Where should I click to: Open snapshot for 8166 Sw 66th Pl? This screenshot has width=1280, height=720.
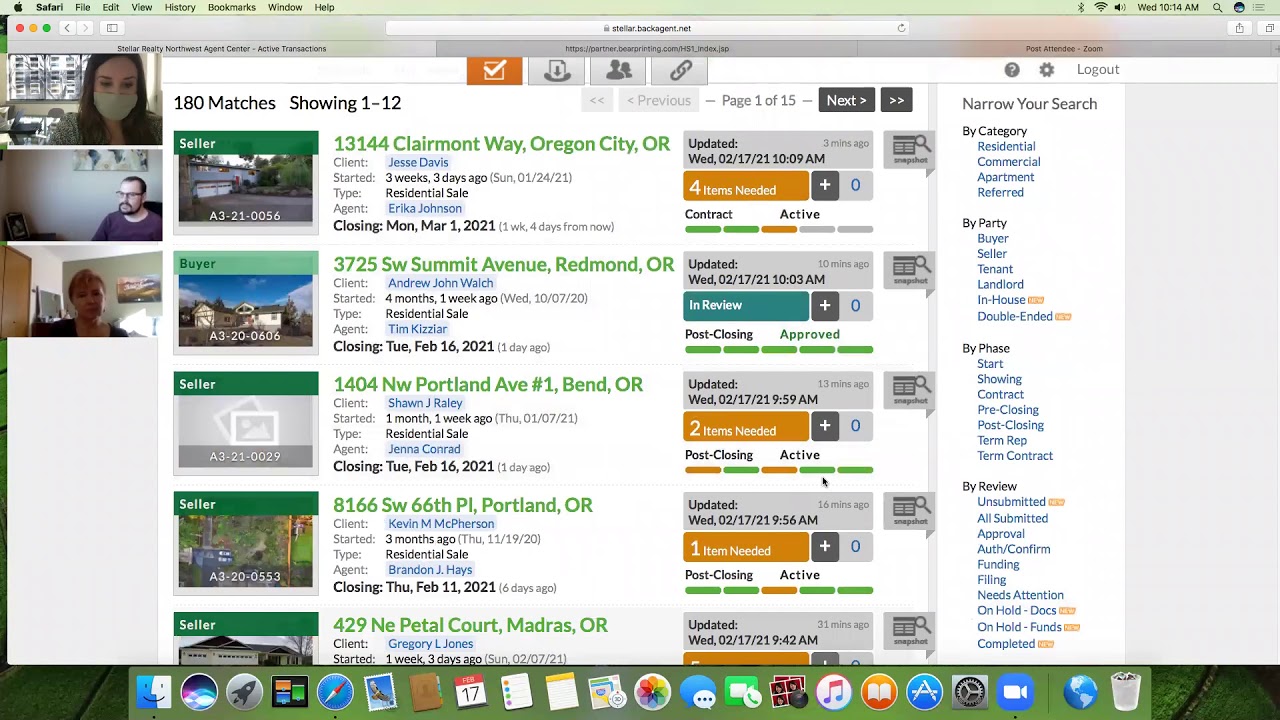910,511
